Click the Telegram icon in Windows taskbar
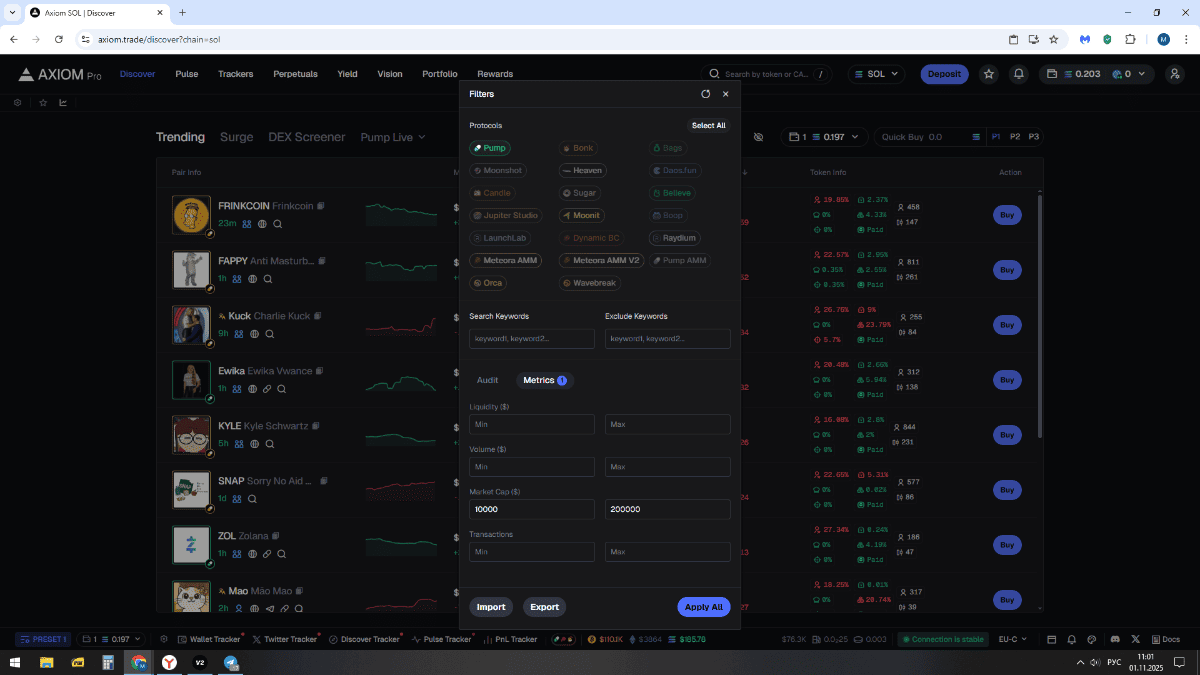The height and width of the screenshot is (675, 1200). [231, 662]
